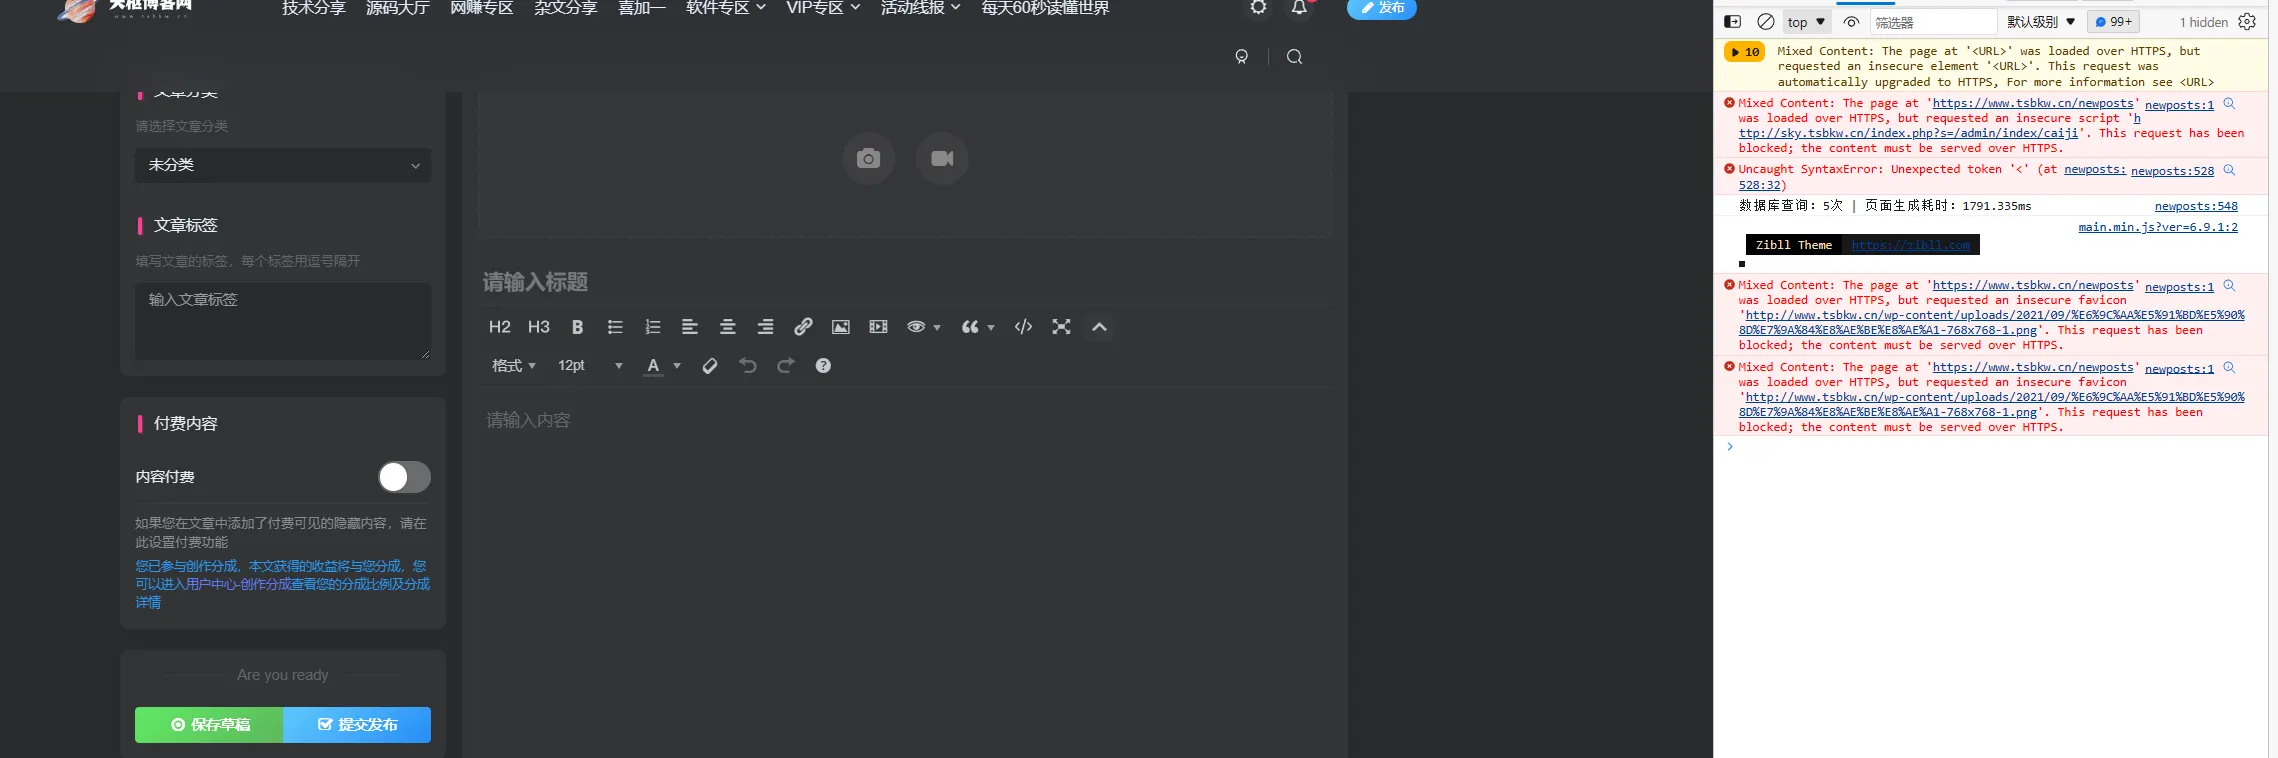This screenshot has height=758, width=2278.
Task: Center-align the text
Action: [x=728, y=327]
